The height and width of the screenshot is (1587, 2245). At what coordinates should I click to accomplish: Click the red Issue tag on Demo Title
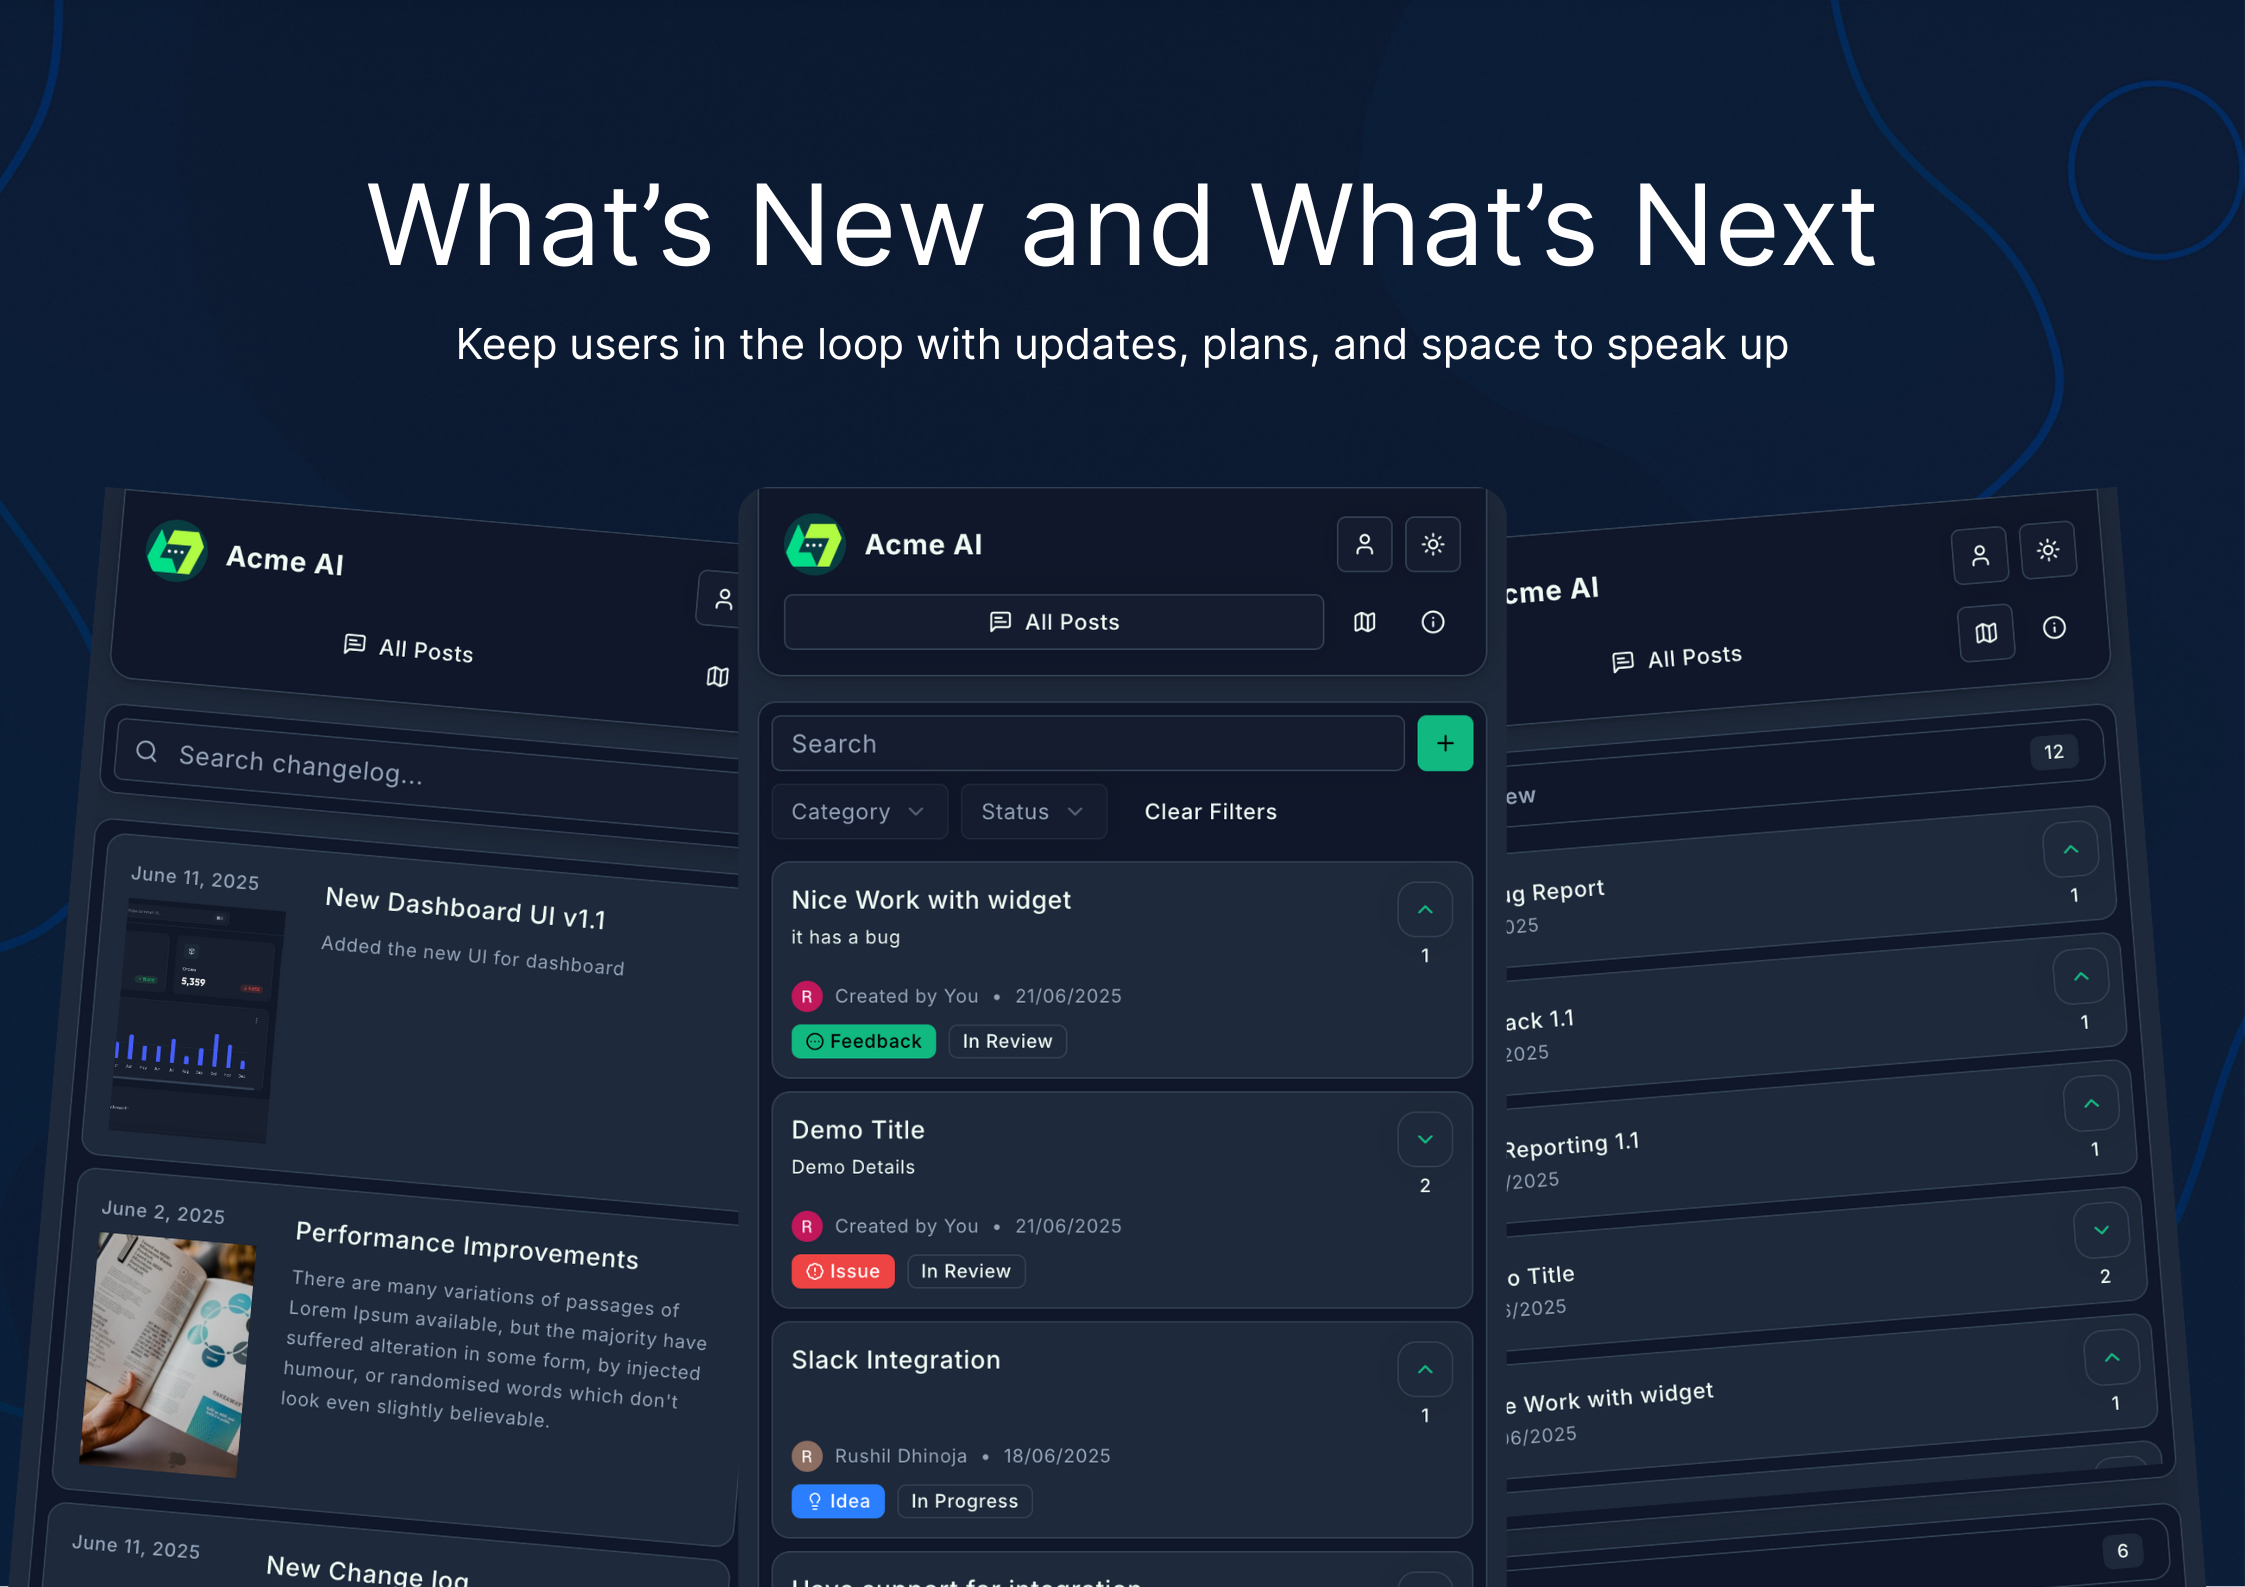point(842,1271)
